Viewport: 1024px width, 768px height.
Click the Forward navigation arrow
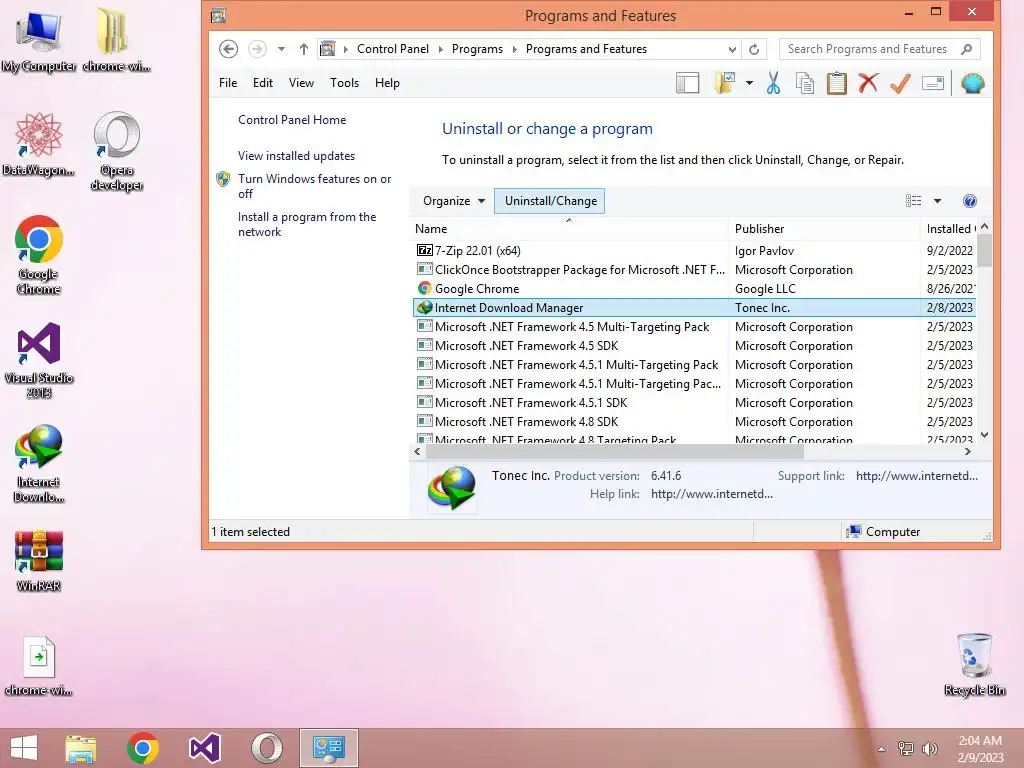(x=257, y=49)
